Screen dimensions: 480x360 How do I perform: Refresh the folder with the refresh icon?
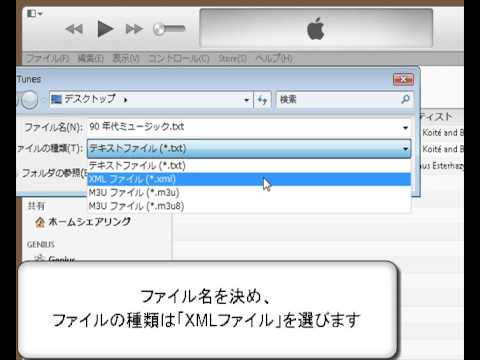point(262,100)
